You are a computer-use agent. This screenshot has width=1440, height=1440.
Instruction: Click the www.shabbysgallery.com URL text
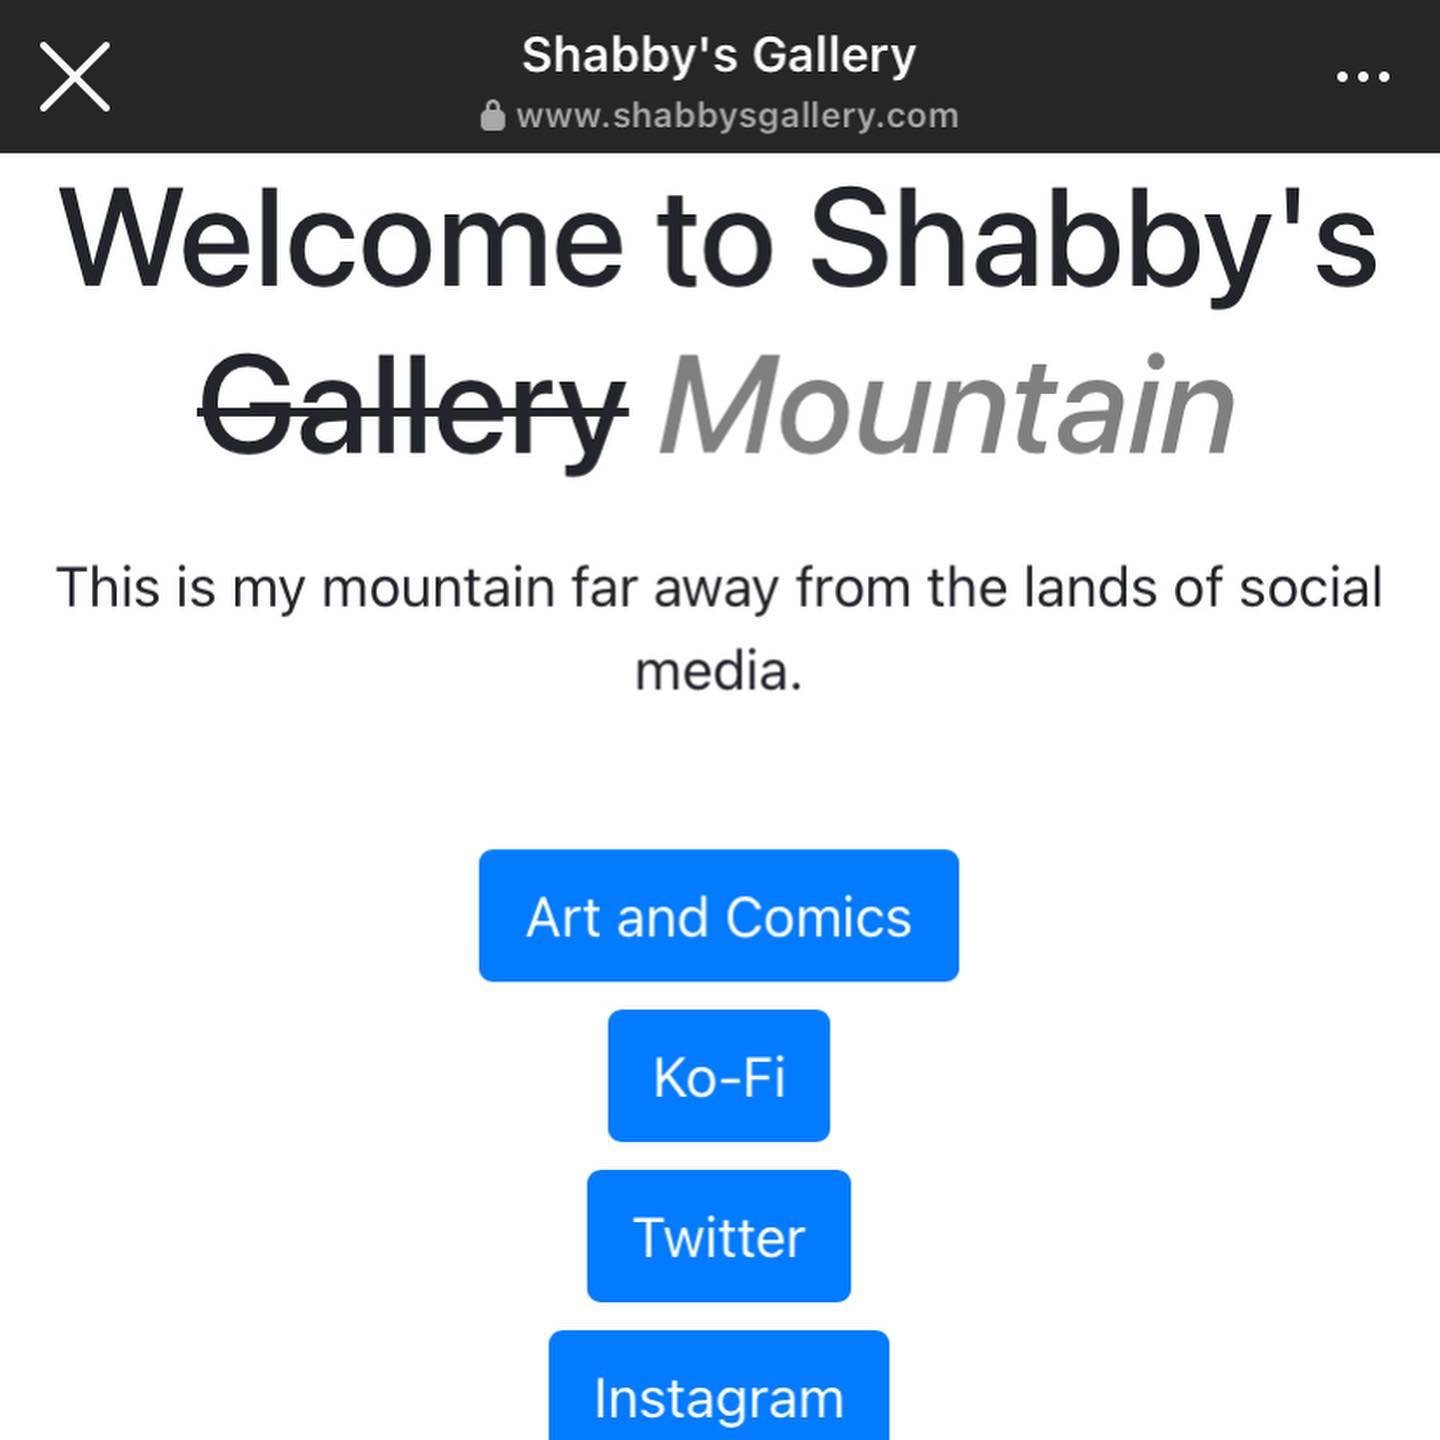(x=737, y=116)
